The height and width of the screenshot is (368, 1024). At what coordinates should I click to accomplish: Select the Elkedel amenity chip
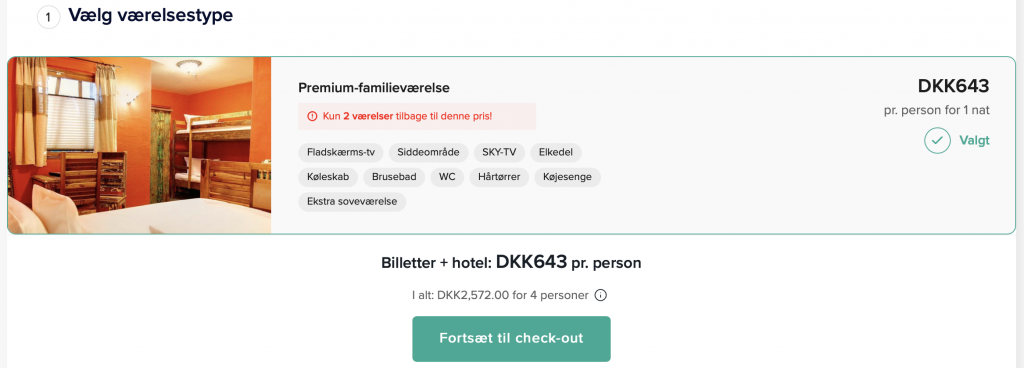tap(556, 153)
